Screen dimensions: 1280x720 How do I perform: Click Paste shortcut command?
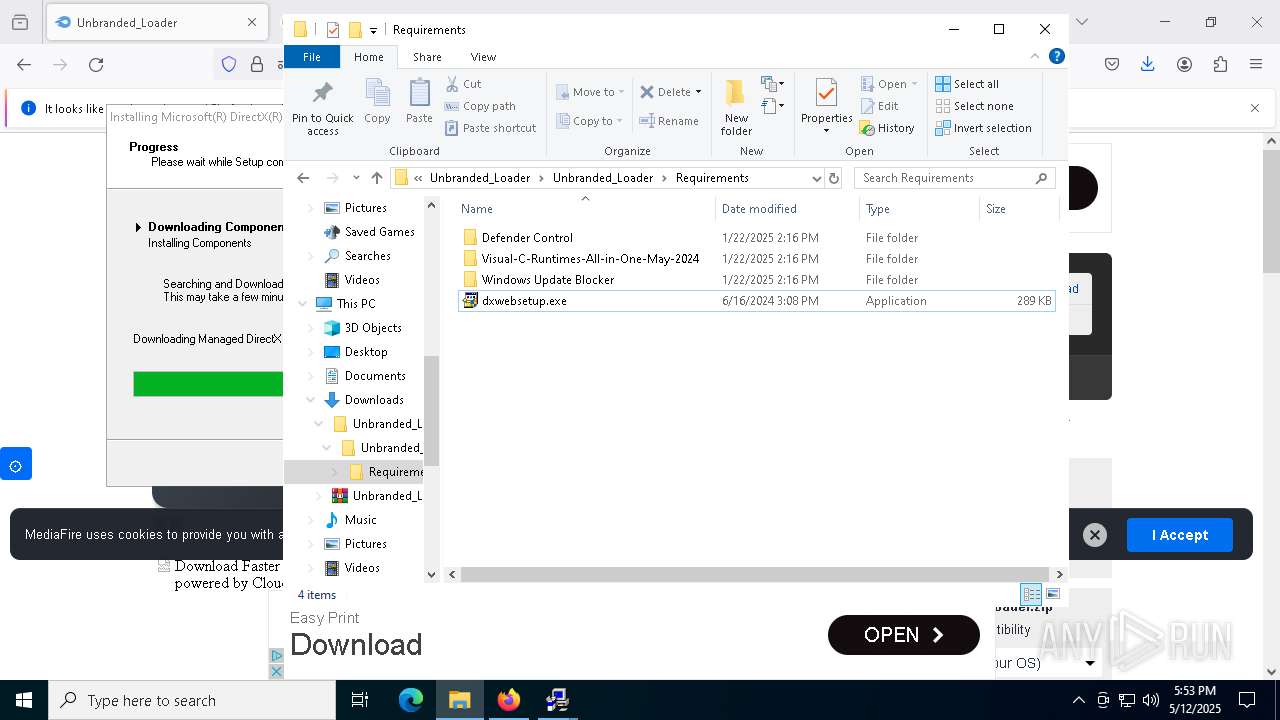491,128
